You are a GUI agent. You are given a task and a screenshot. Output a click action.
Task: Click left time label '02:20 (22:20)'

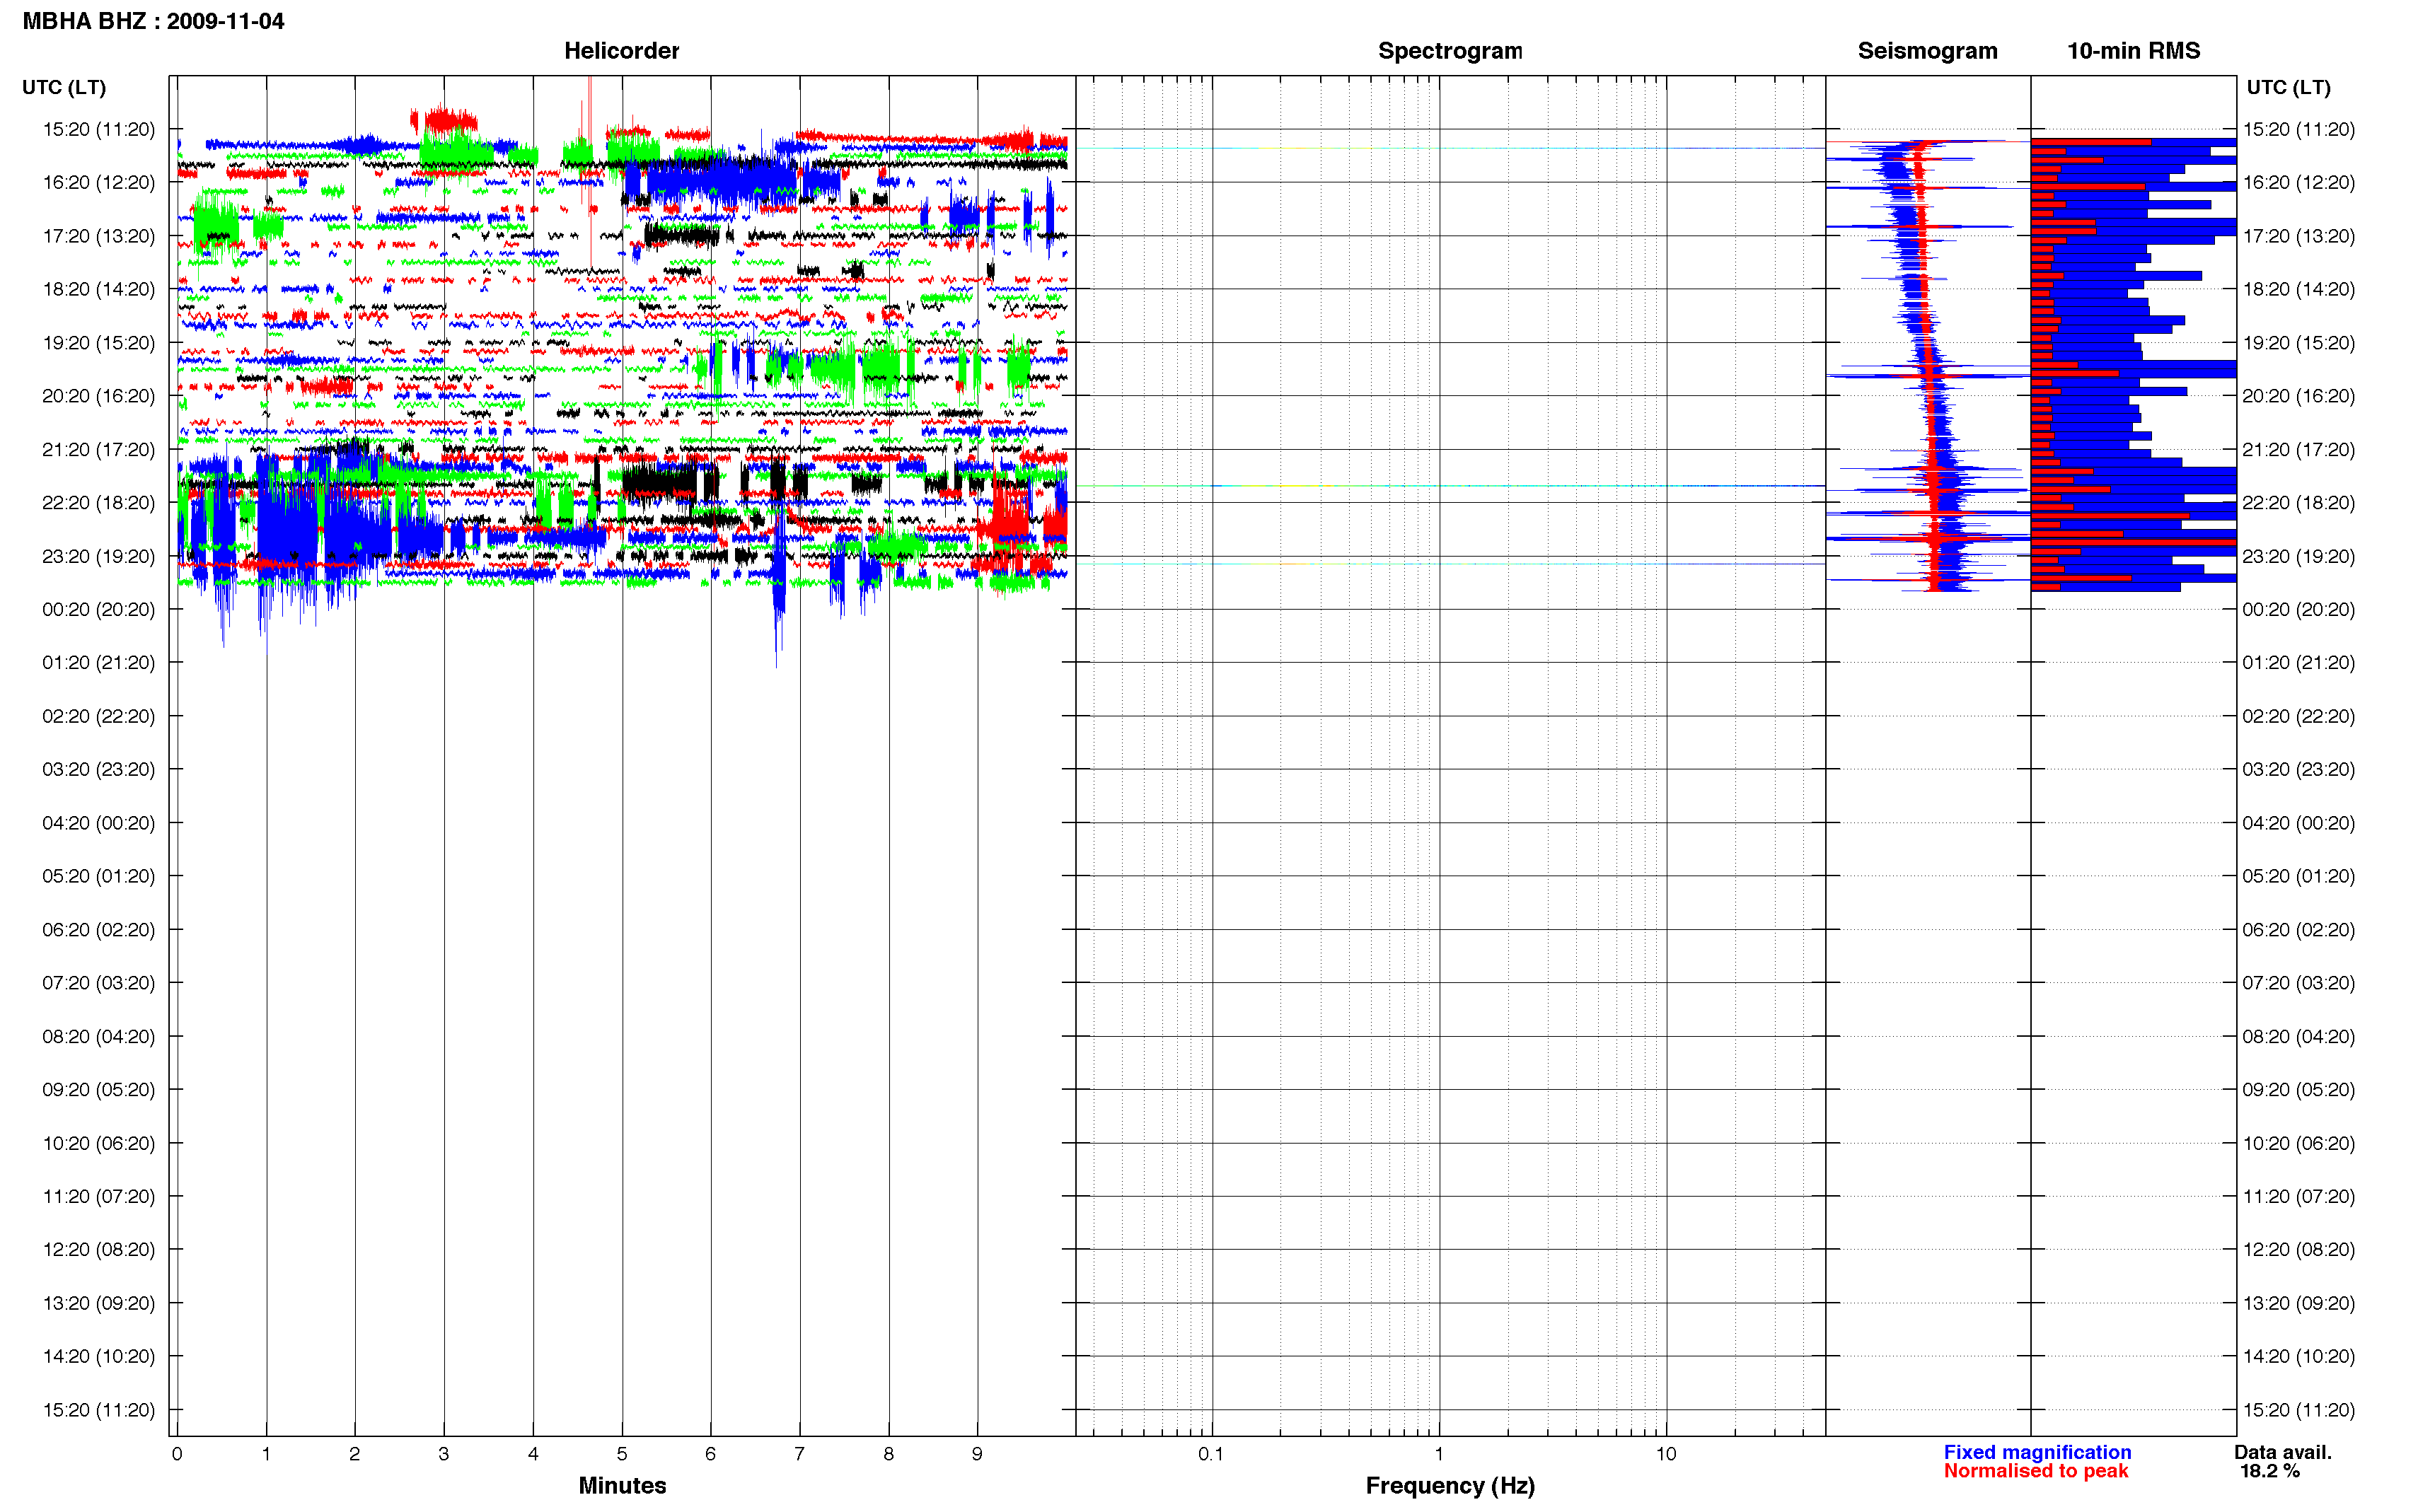pyautogui.click(x=99, y=716)
